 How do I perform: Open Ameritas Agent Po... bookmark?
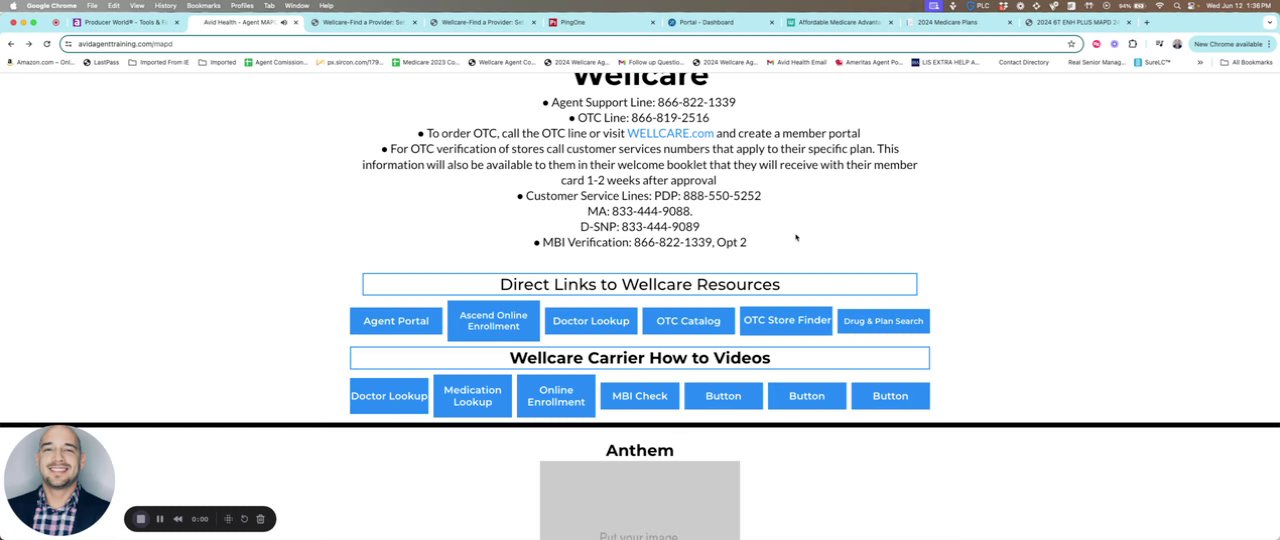pyautogui.click(x=868, y=62)
